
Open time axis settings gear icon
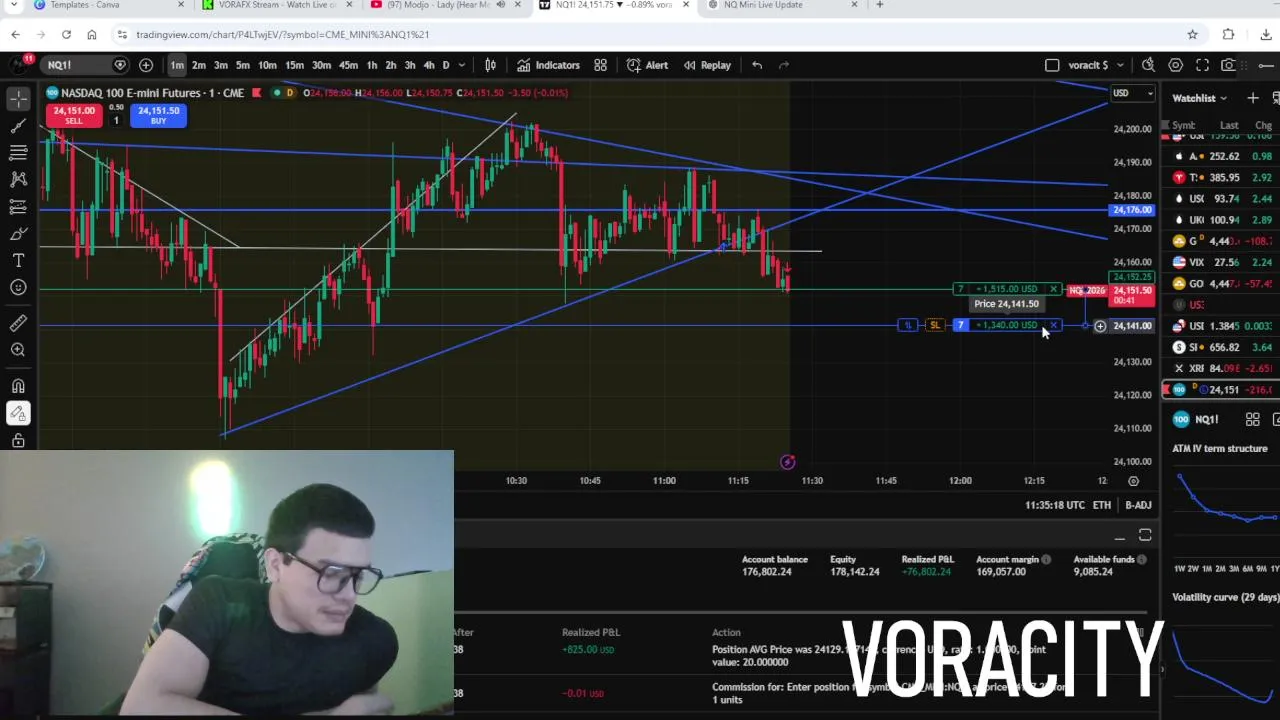[1133, 481]
